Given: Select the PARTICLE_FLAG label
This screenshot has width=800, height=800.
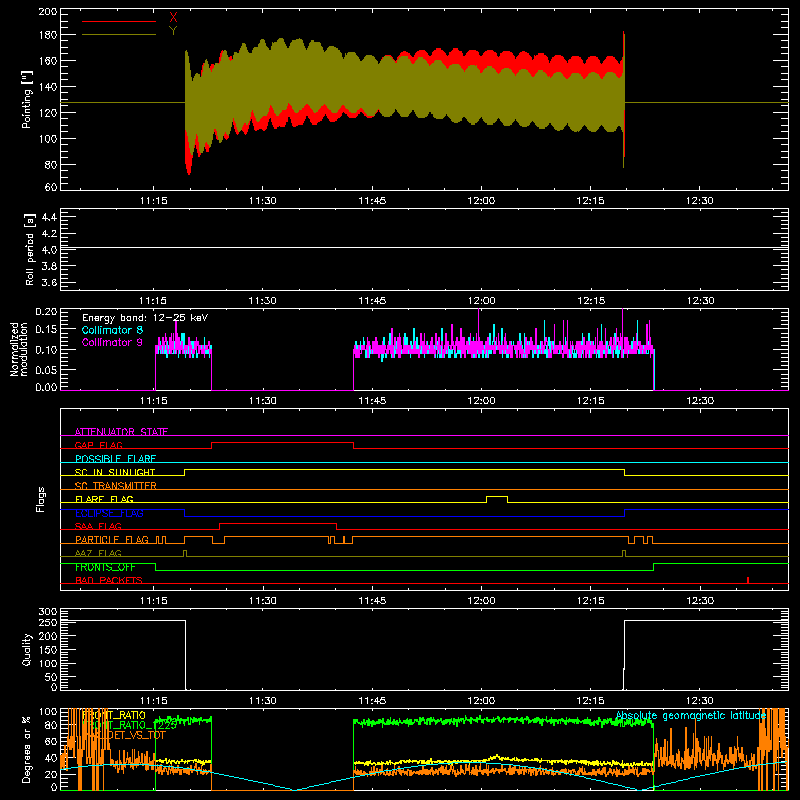Looking at the screenshot, I should click(112, 539).
